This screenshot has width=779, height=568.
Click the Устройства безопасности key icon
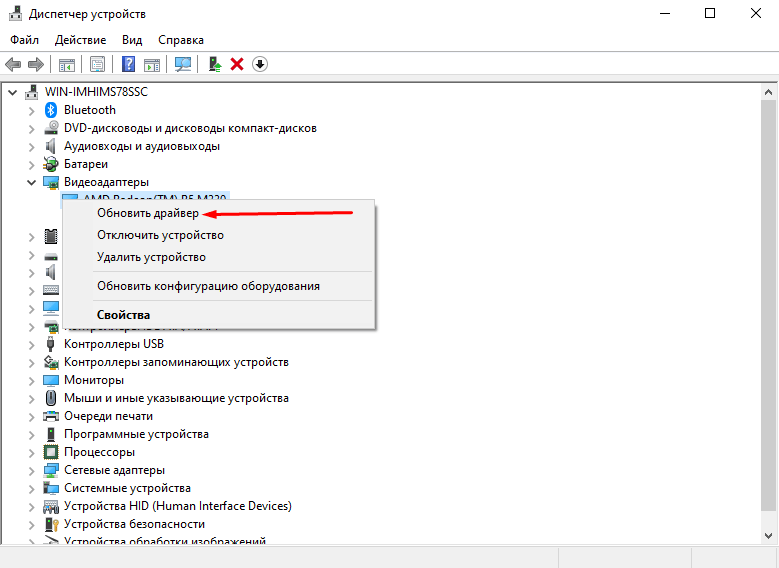51,524
